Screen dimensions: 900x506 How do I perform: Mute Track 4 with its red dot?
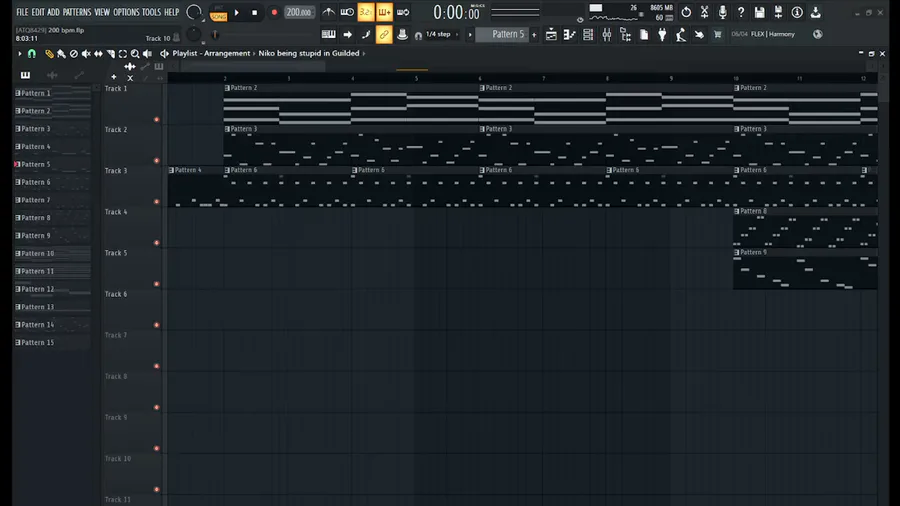point(156,243)
